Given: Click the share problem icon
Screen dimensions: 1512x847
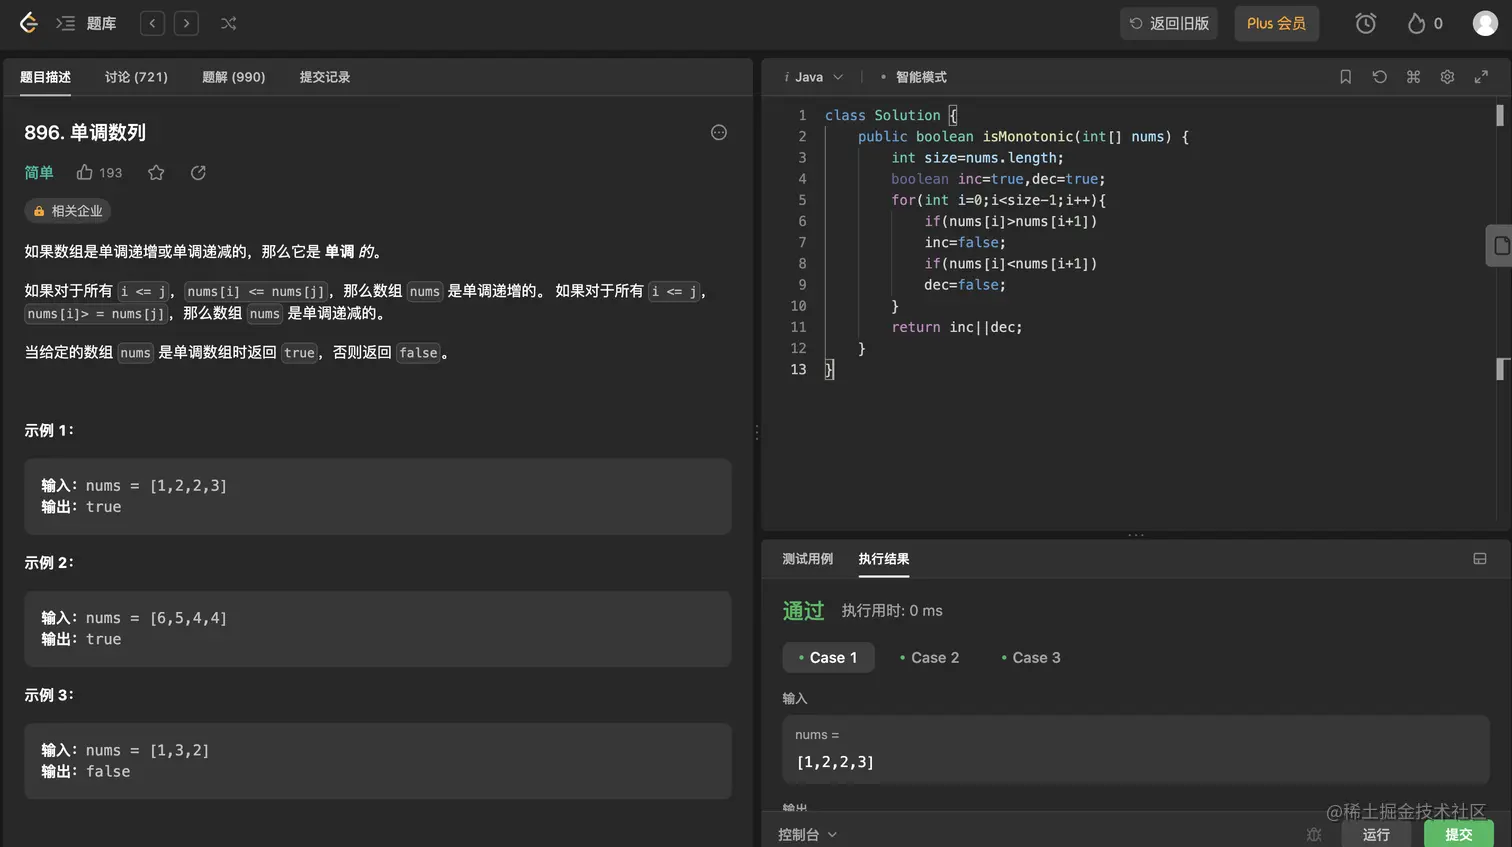Looking at the screenshot, I should pos(198,172).
